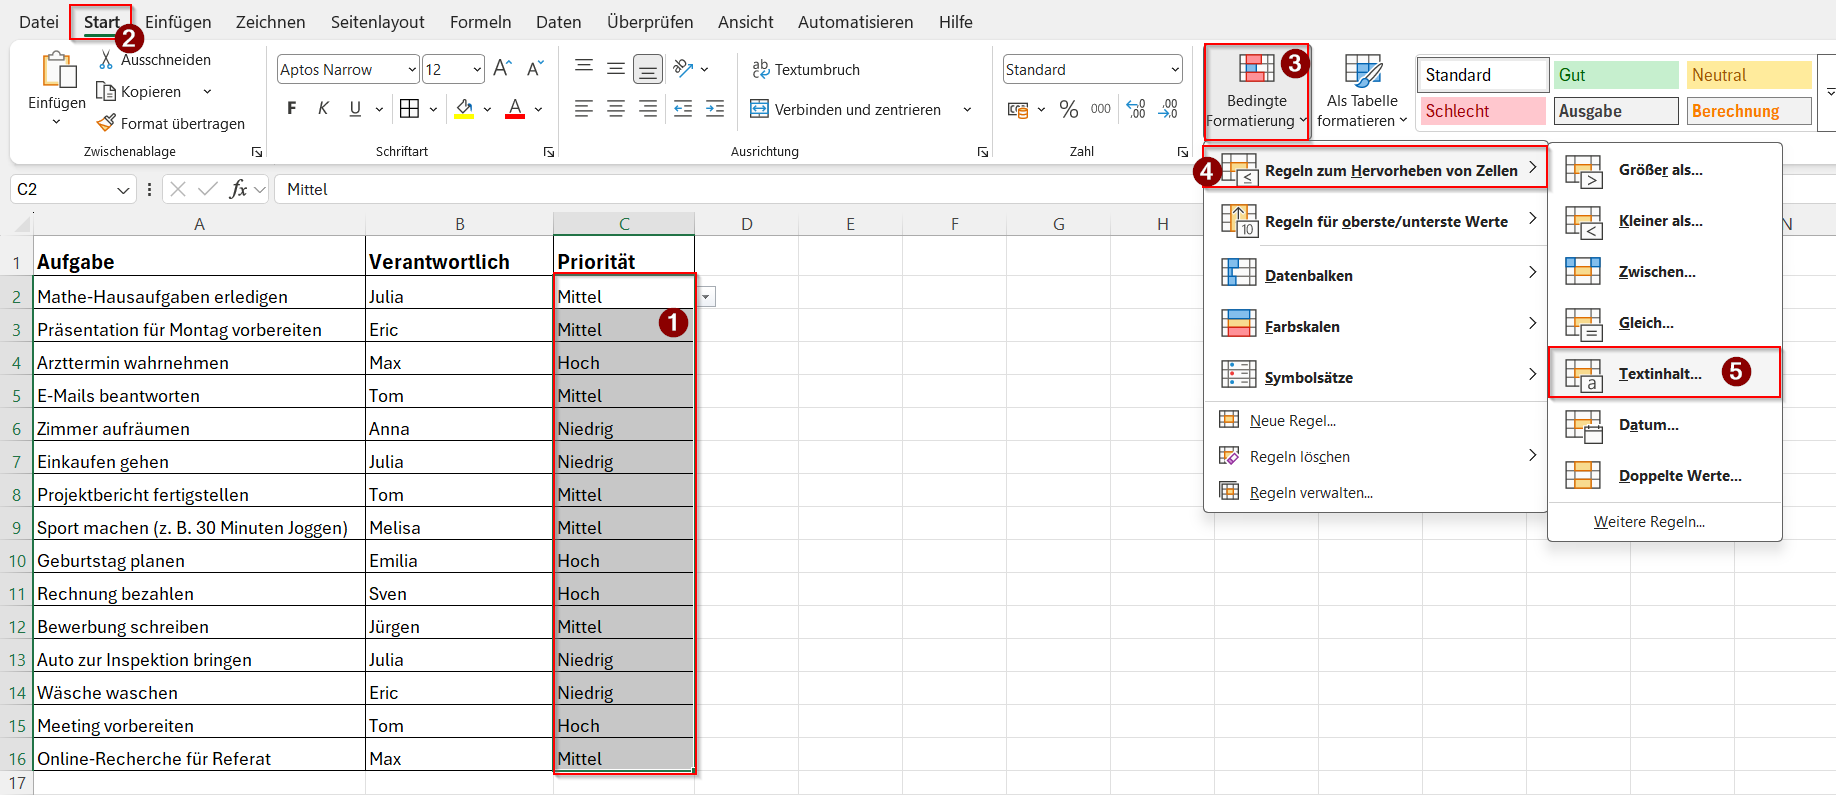Toggle italic formatting (K)

(323, 109)
